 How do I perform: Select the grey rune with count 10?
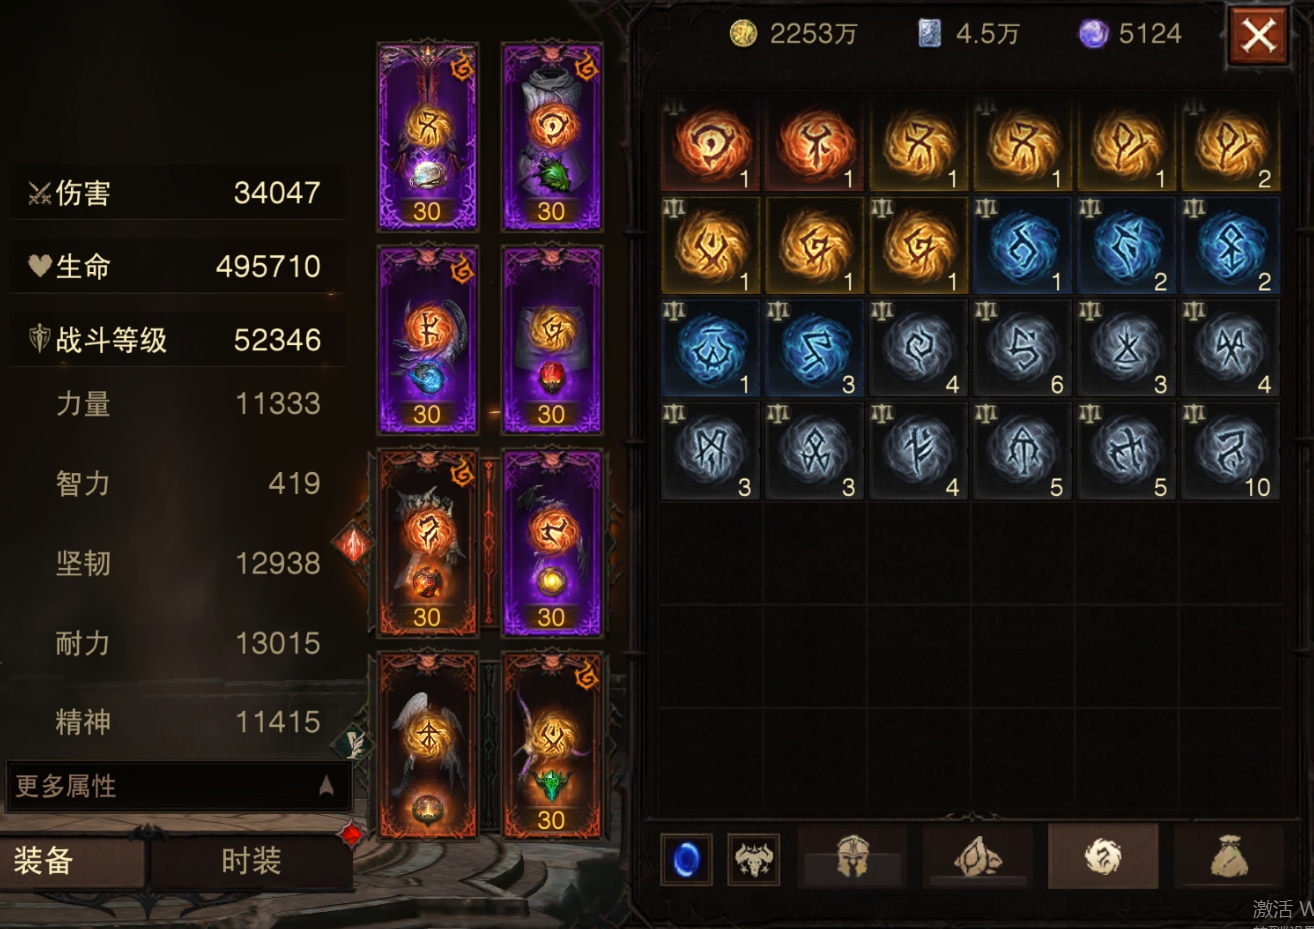[1230, 452]
